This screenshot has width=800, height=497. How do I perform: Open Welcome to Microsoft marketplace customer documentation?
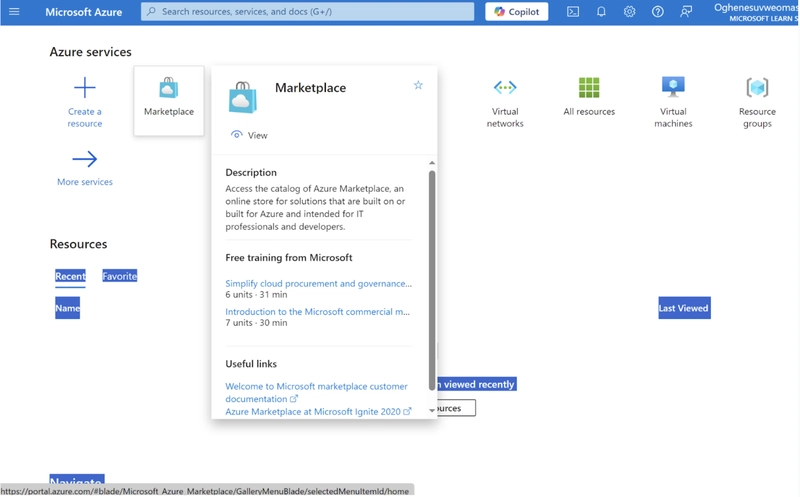(x=316, y=392)
